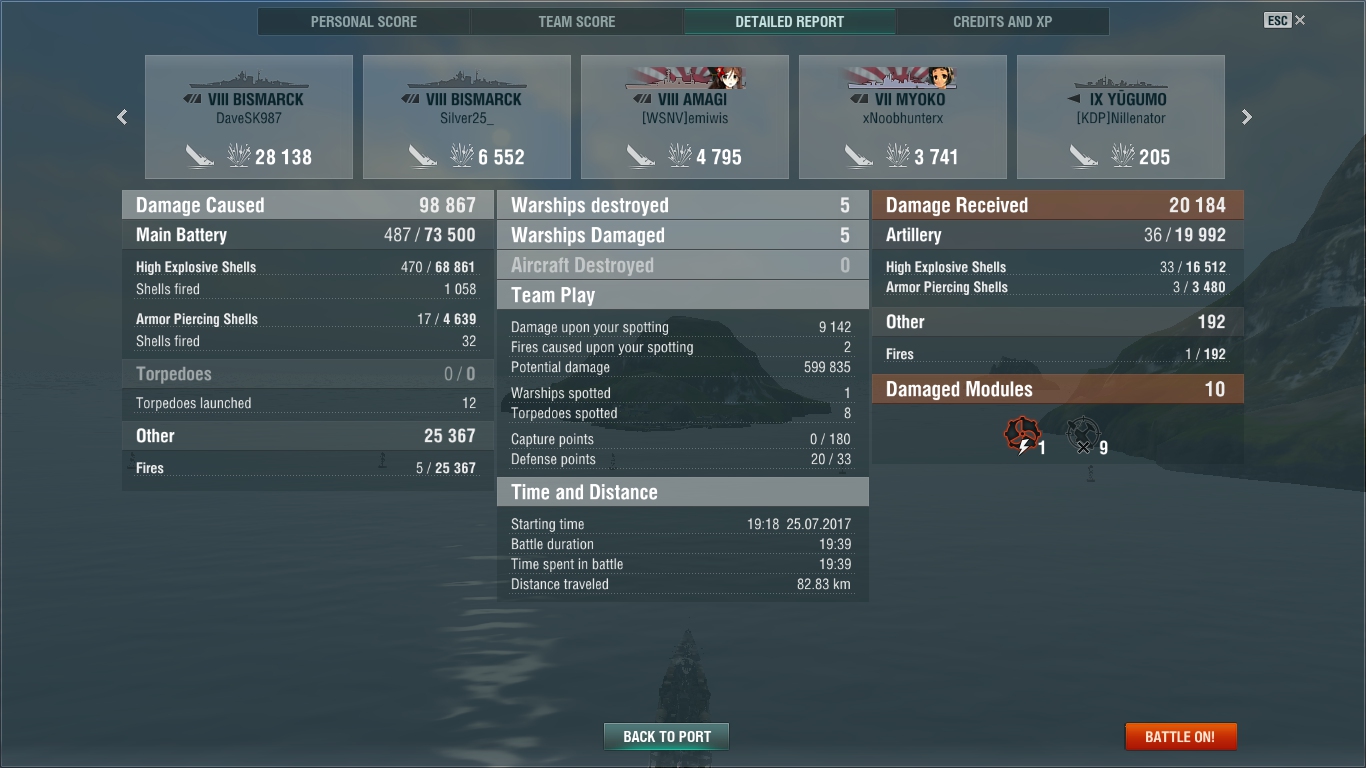Select the VIII Bismarck DaveSK987 card

[x=249, y=117]
